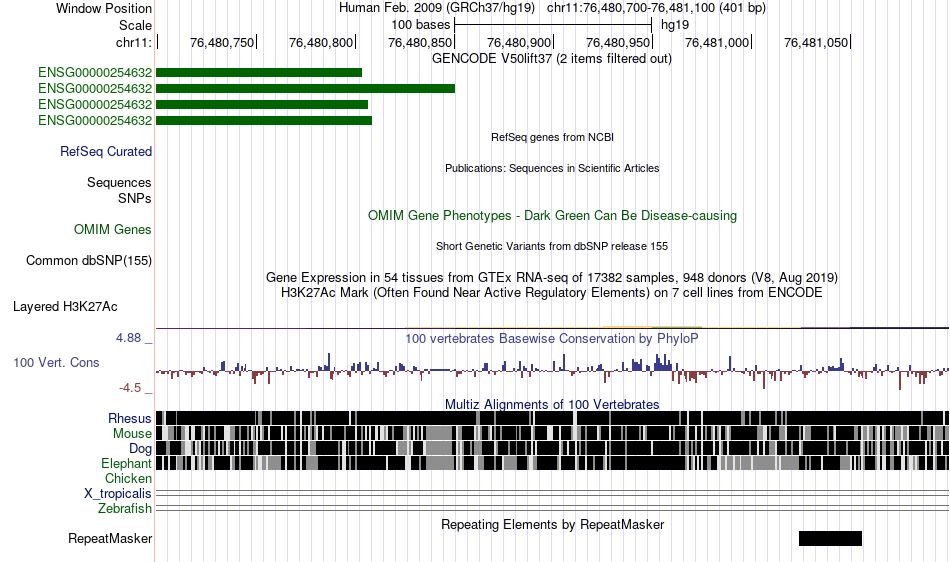The height and width of the screenshot is (562, 950).
Task: Click the Rhesus alignment row
Action: [552, 418]
